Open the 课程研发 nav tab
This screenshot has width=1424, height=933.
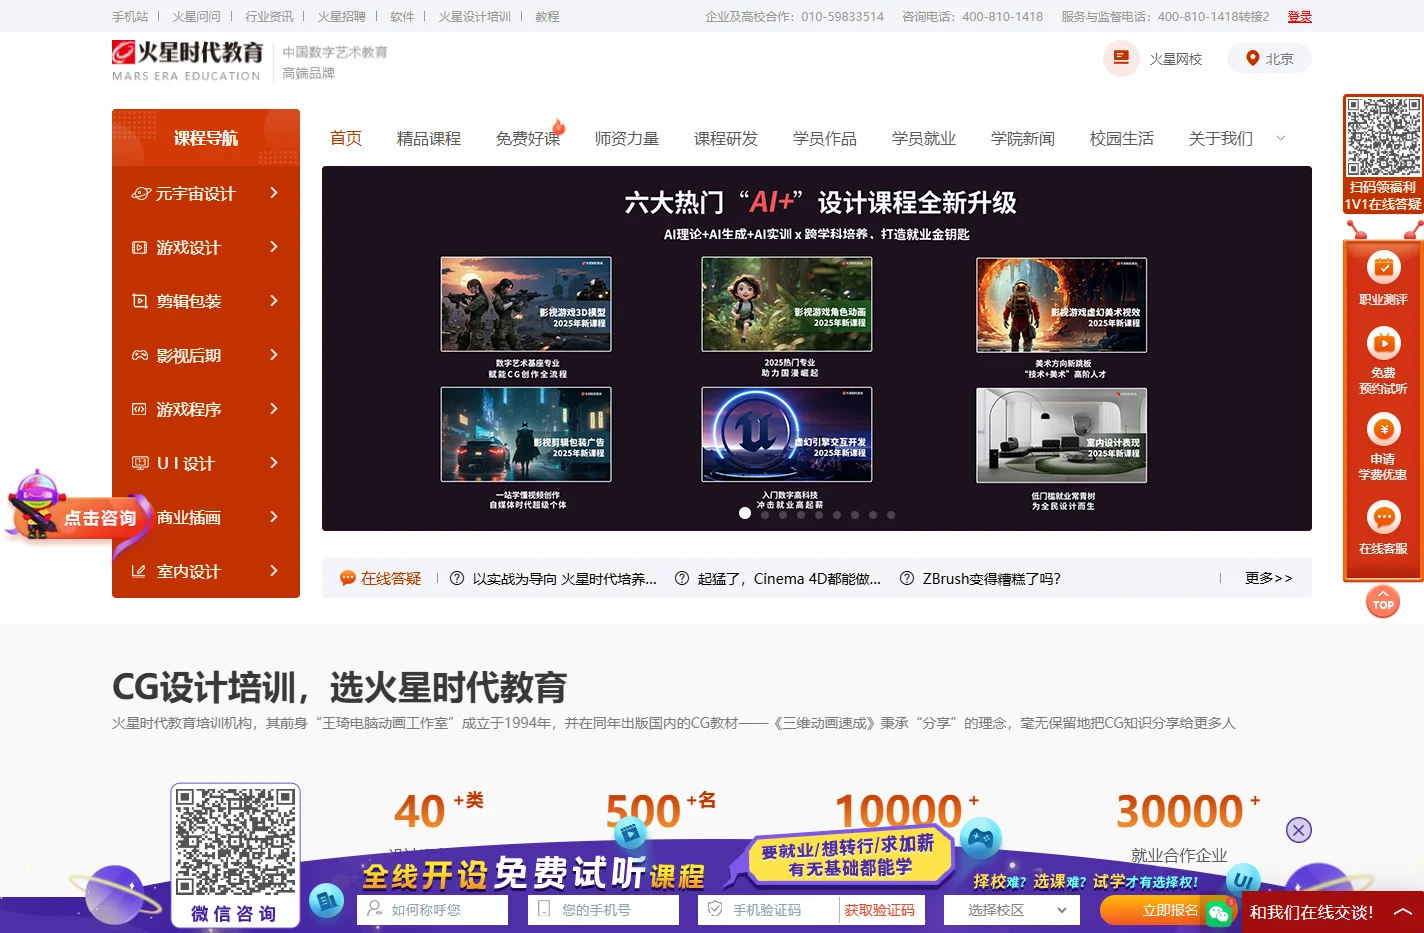(x=726, y=138)
